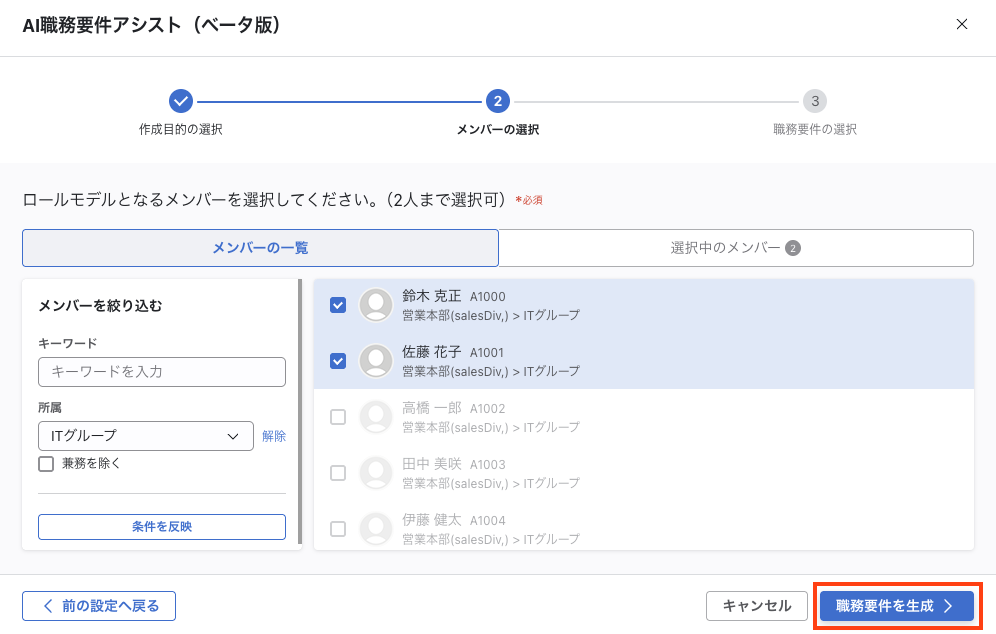The image size is (996, 634).
Task: Click name 伊藤 健太
Action: [x=432, y=520]
